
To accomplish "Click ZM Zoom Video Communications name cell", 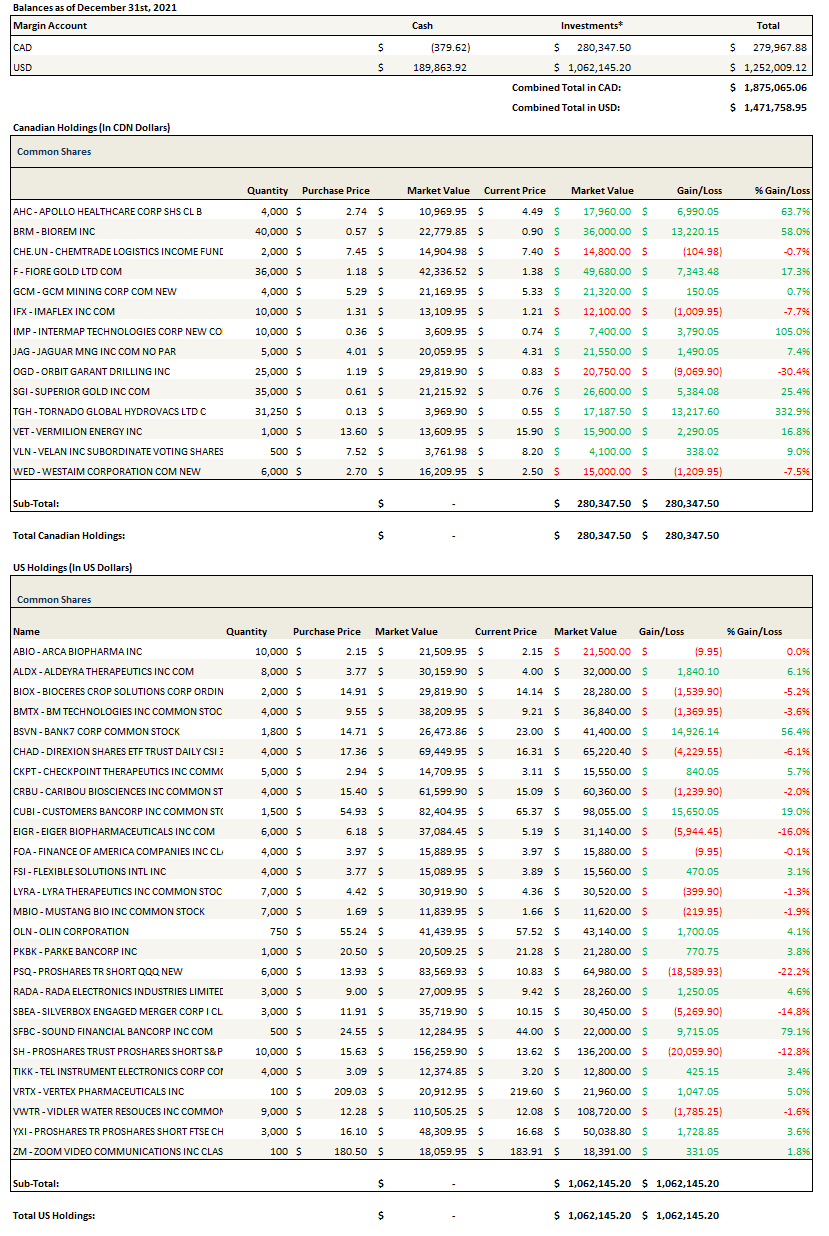I will tap(118, 1151).
